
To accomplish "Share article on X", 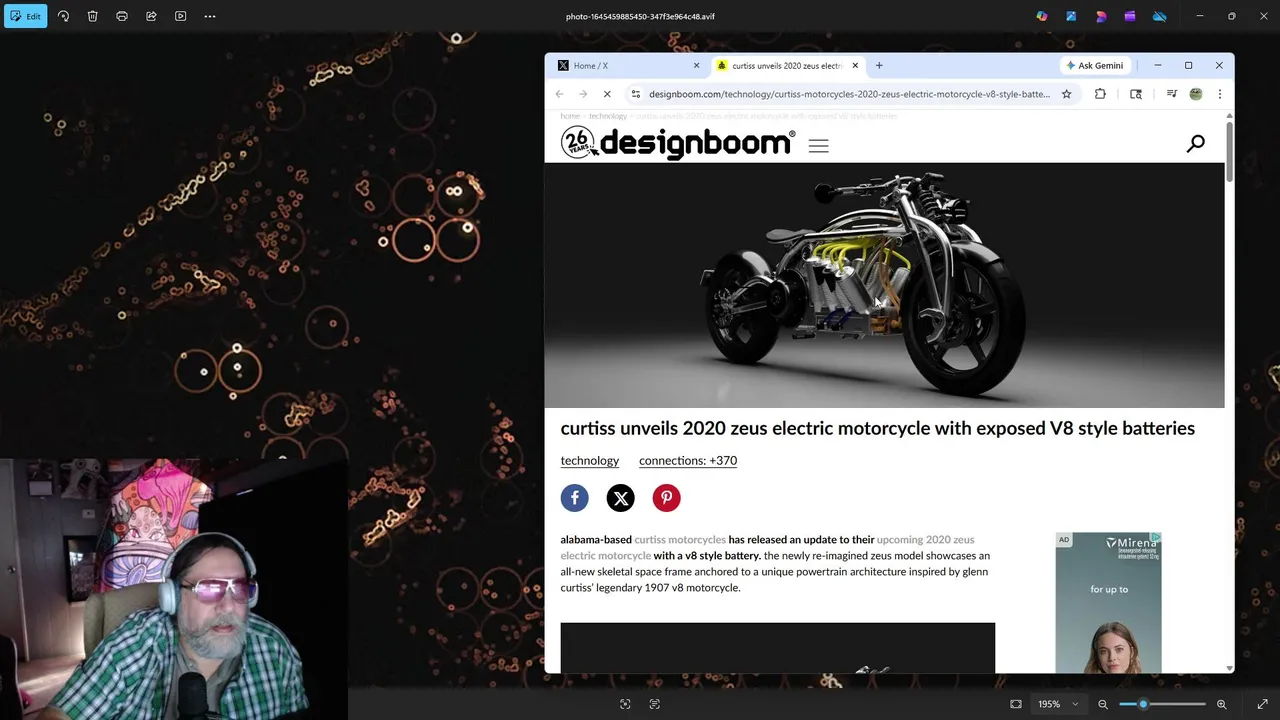I will click(x=620, y=498).
